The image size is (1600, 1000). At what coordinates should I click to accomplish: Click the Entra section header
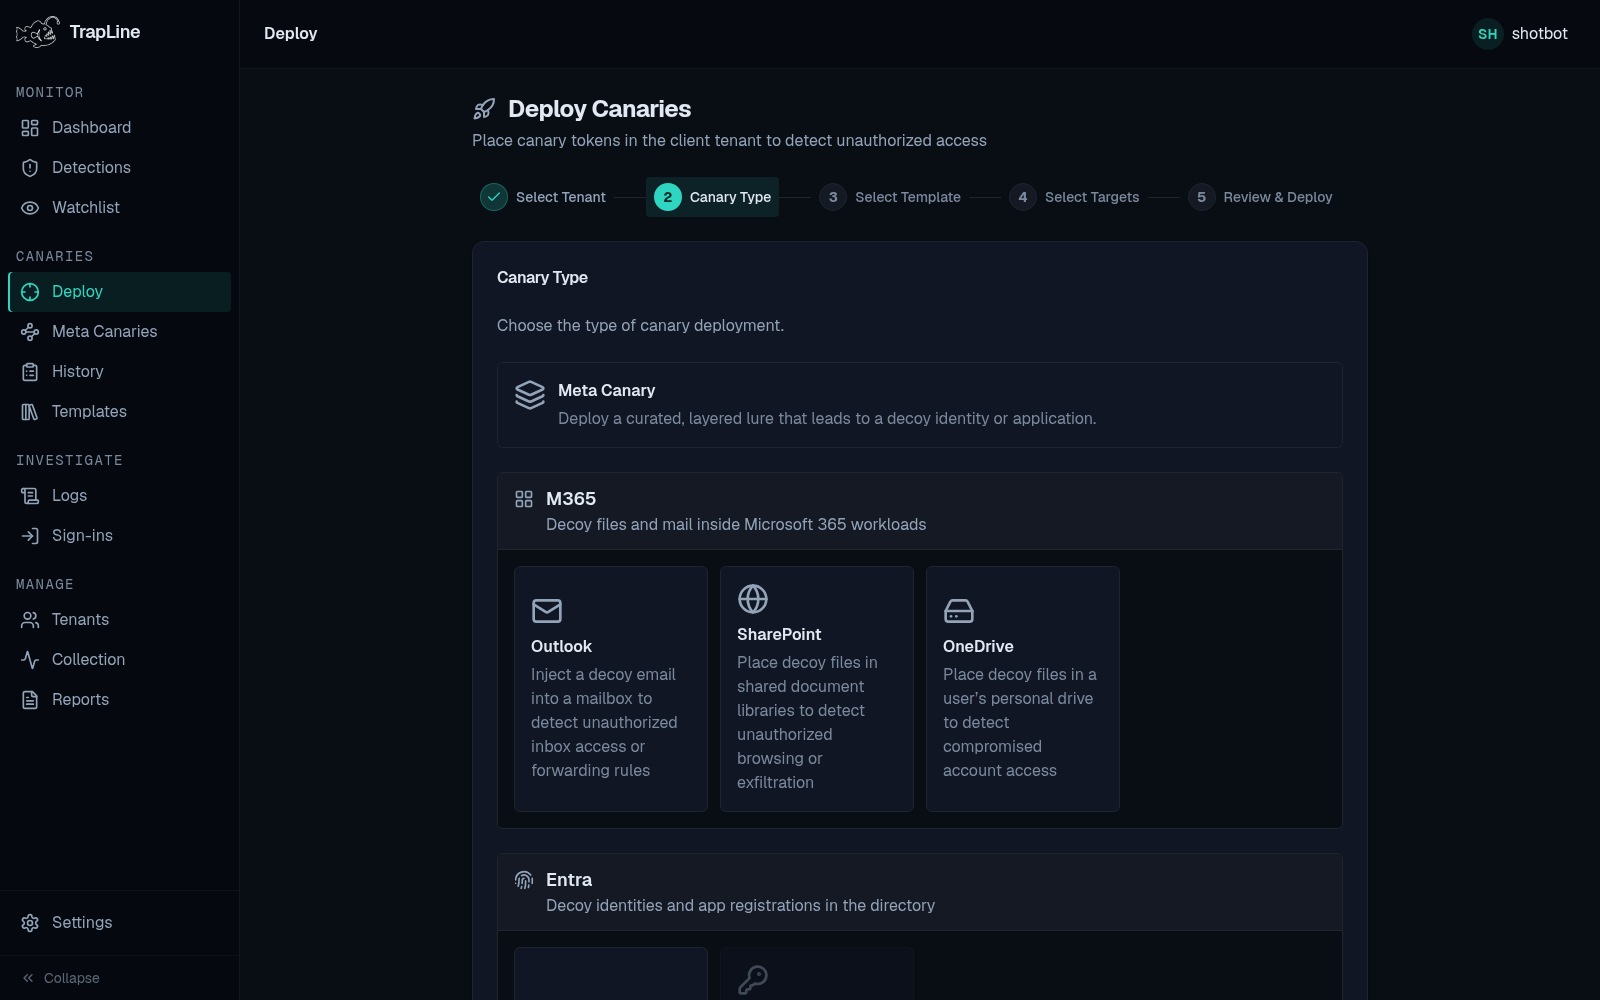point(920,892)
